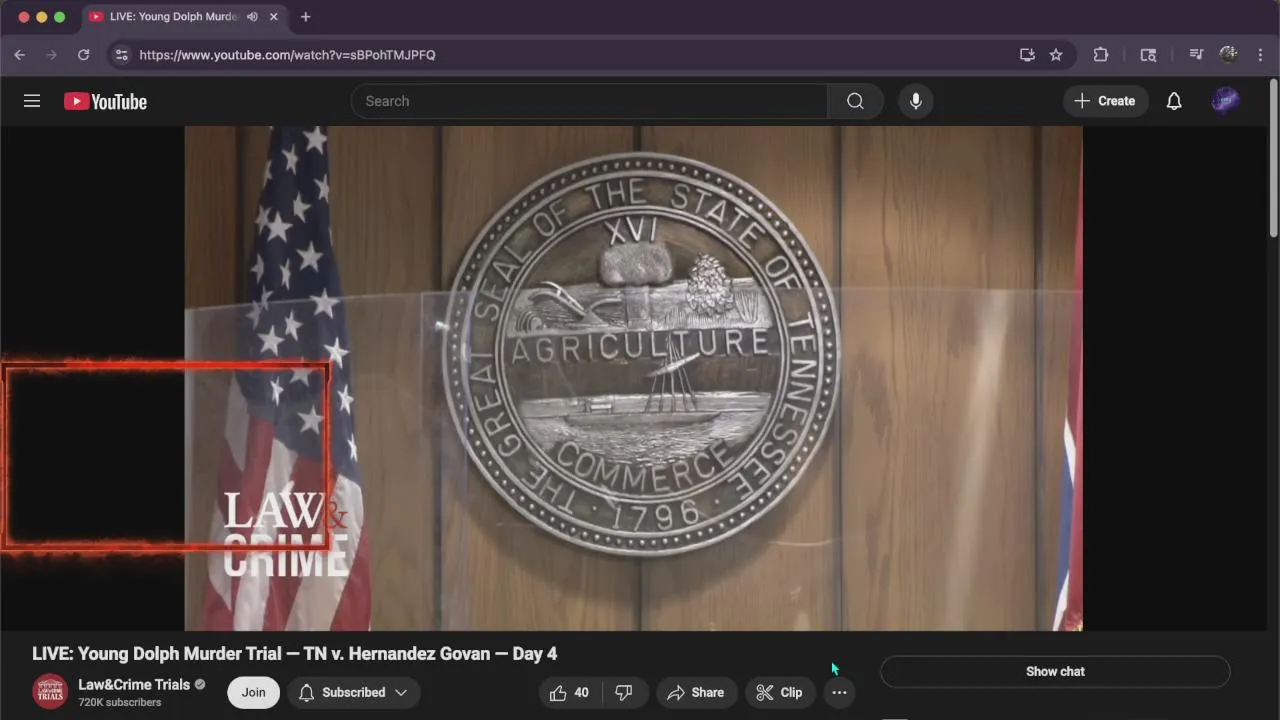Open the side panel search icon

pos(1148,55)
